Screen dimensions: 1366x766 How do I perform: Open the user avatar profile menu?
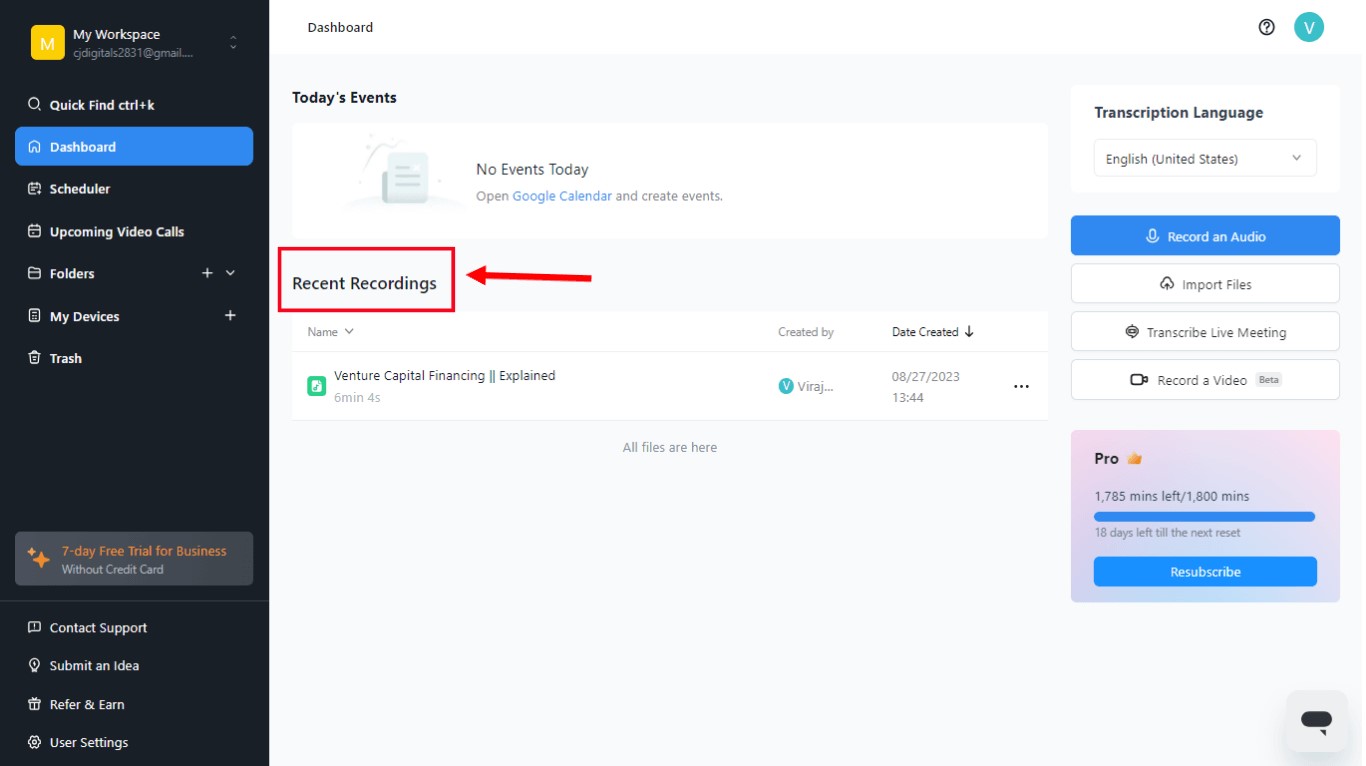point(1308,27)
